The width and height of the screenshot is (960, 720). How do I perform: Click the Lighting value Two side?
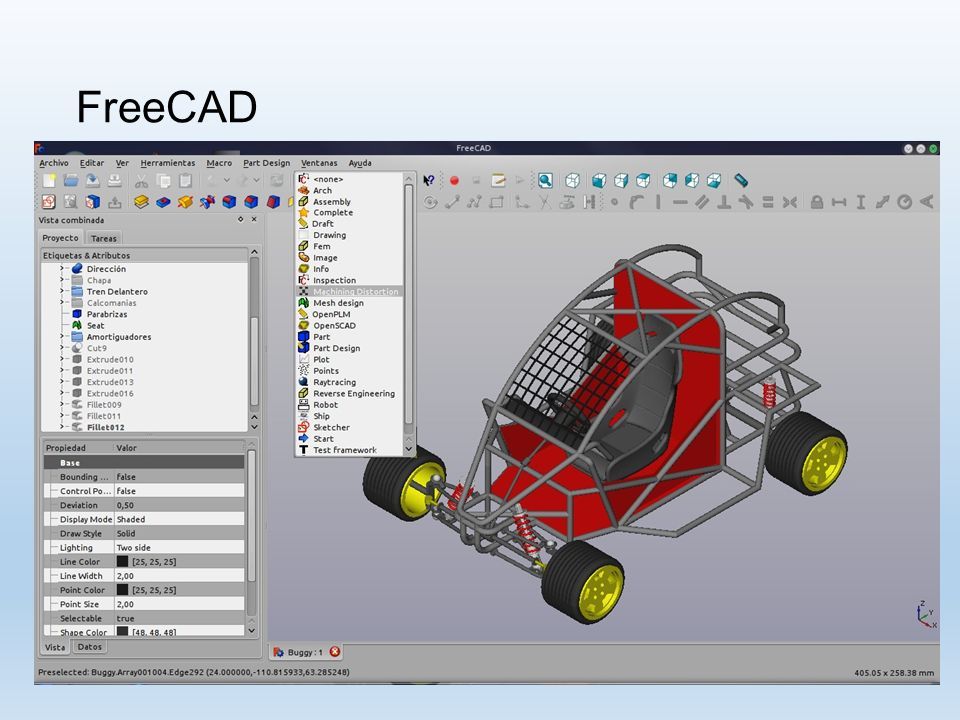tap(133, 547)
